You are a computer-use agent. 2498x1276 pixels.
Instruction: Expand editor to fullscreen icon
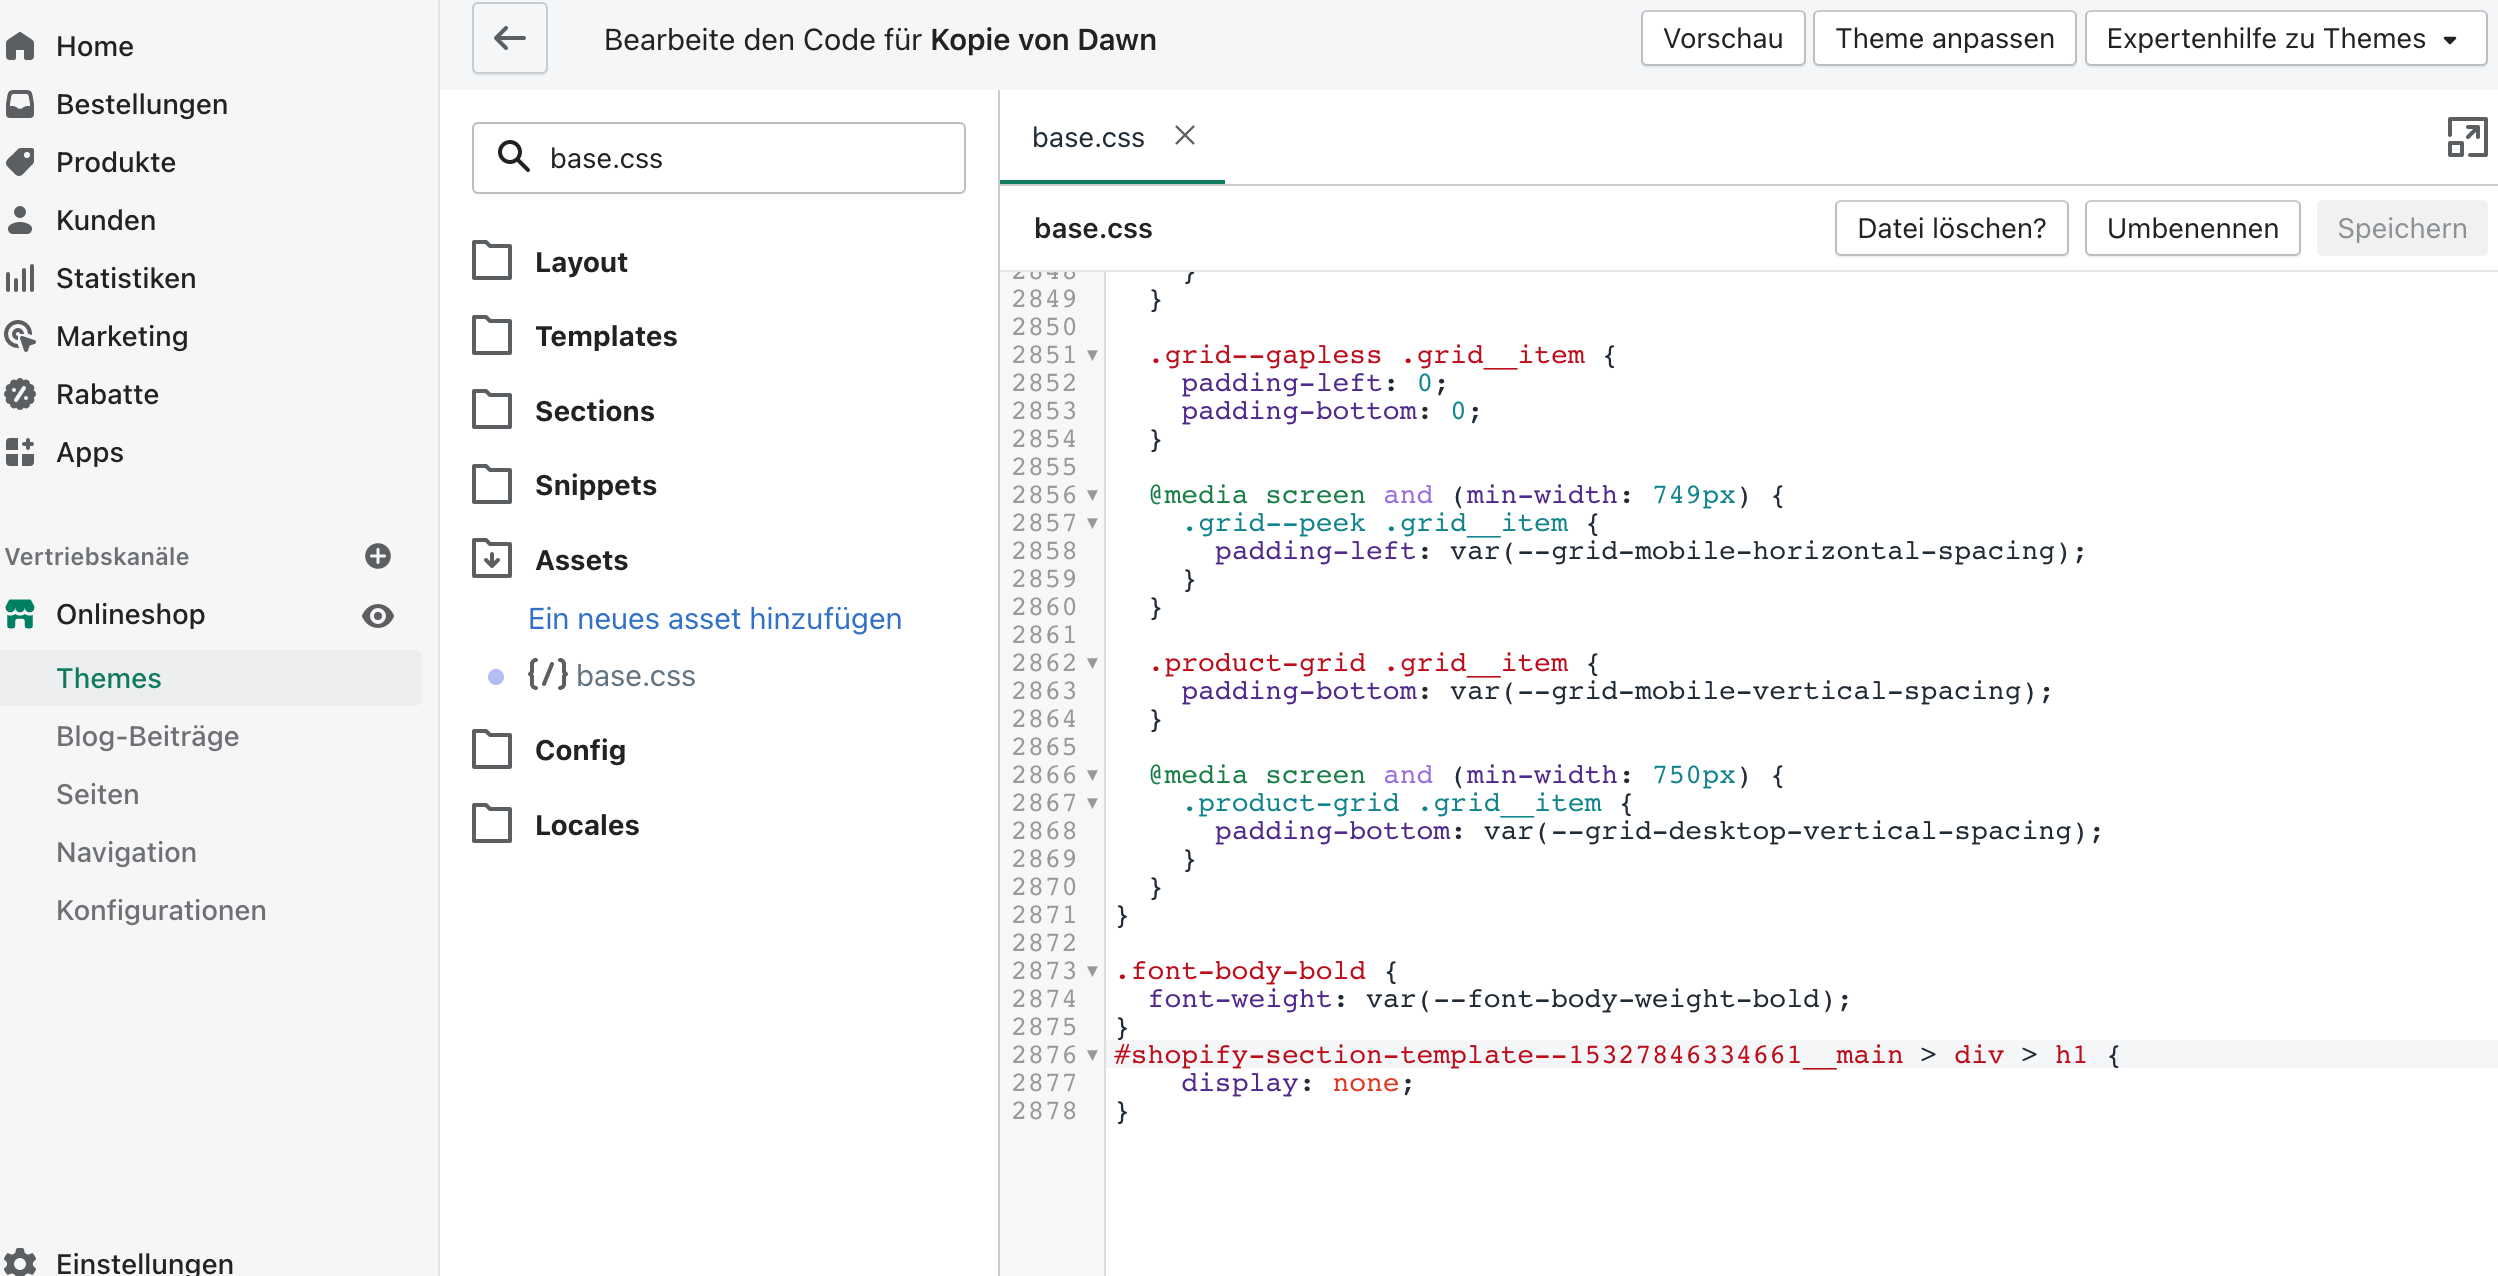[2466, 138]
